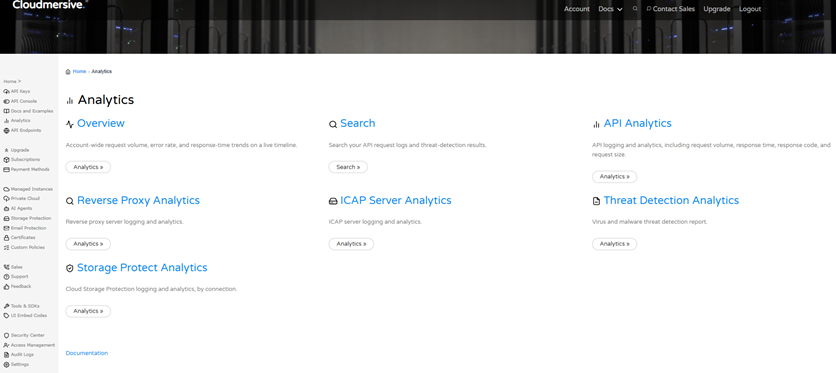Click Contact Sales in top navigation
Screen dimensions: 836x373
pos(670,9)
